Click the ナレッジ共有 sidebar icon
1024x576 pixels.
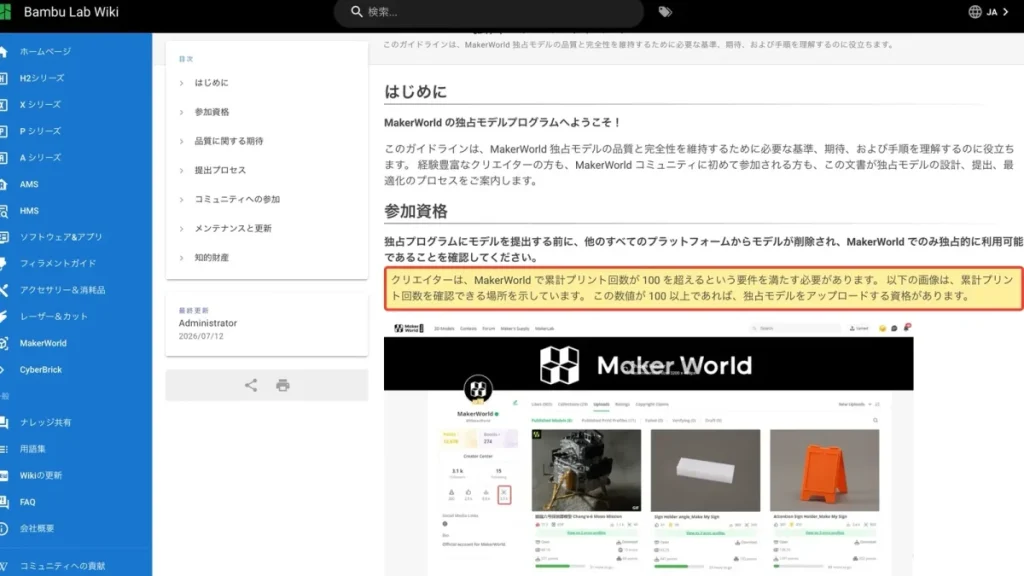tap(3, 423)
